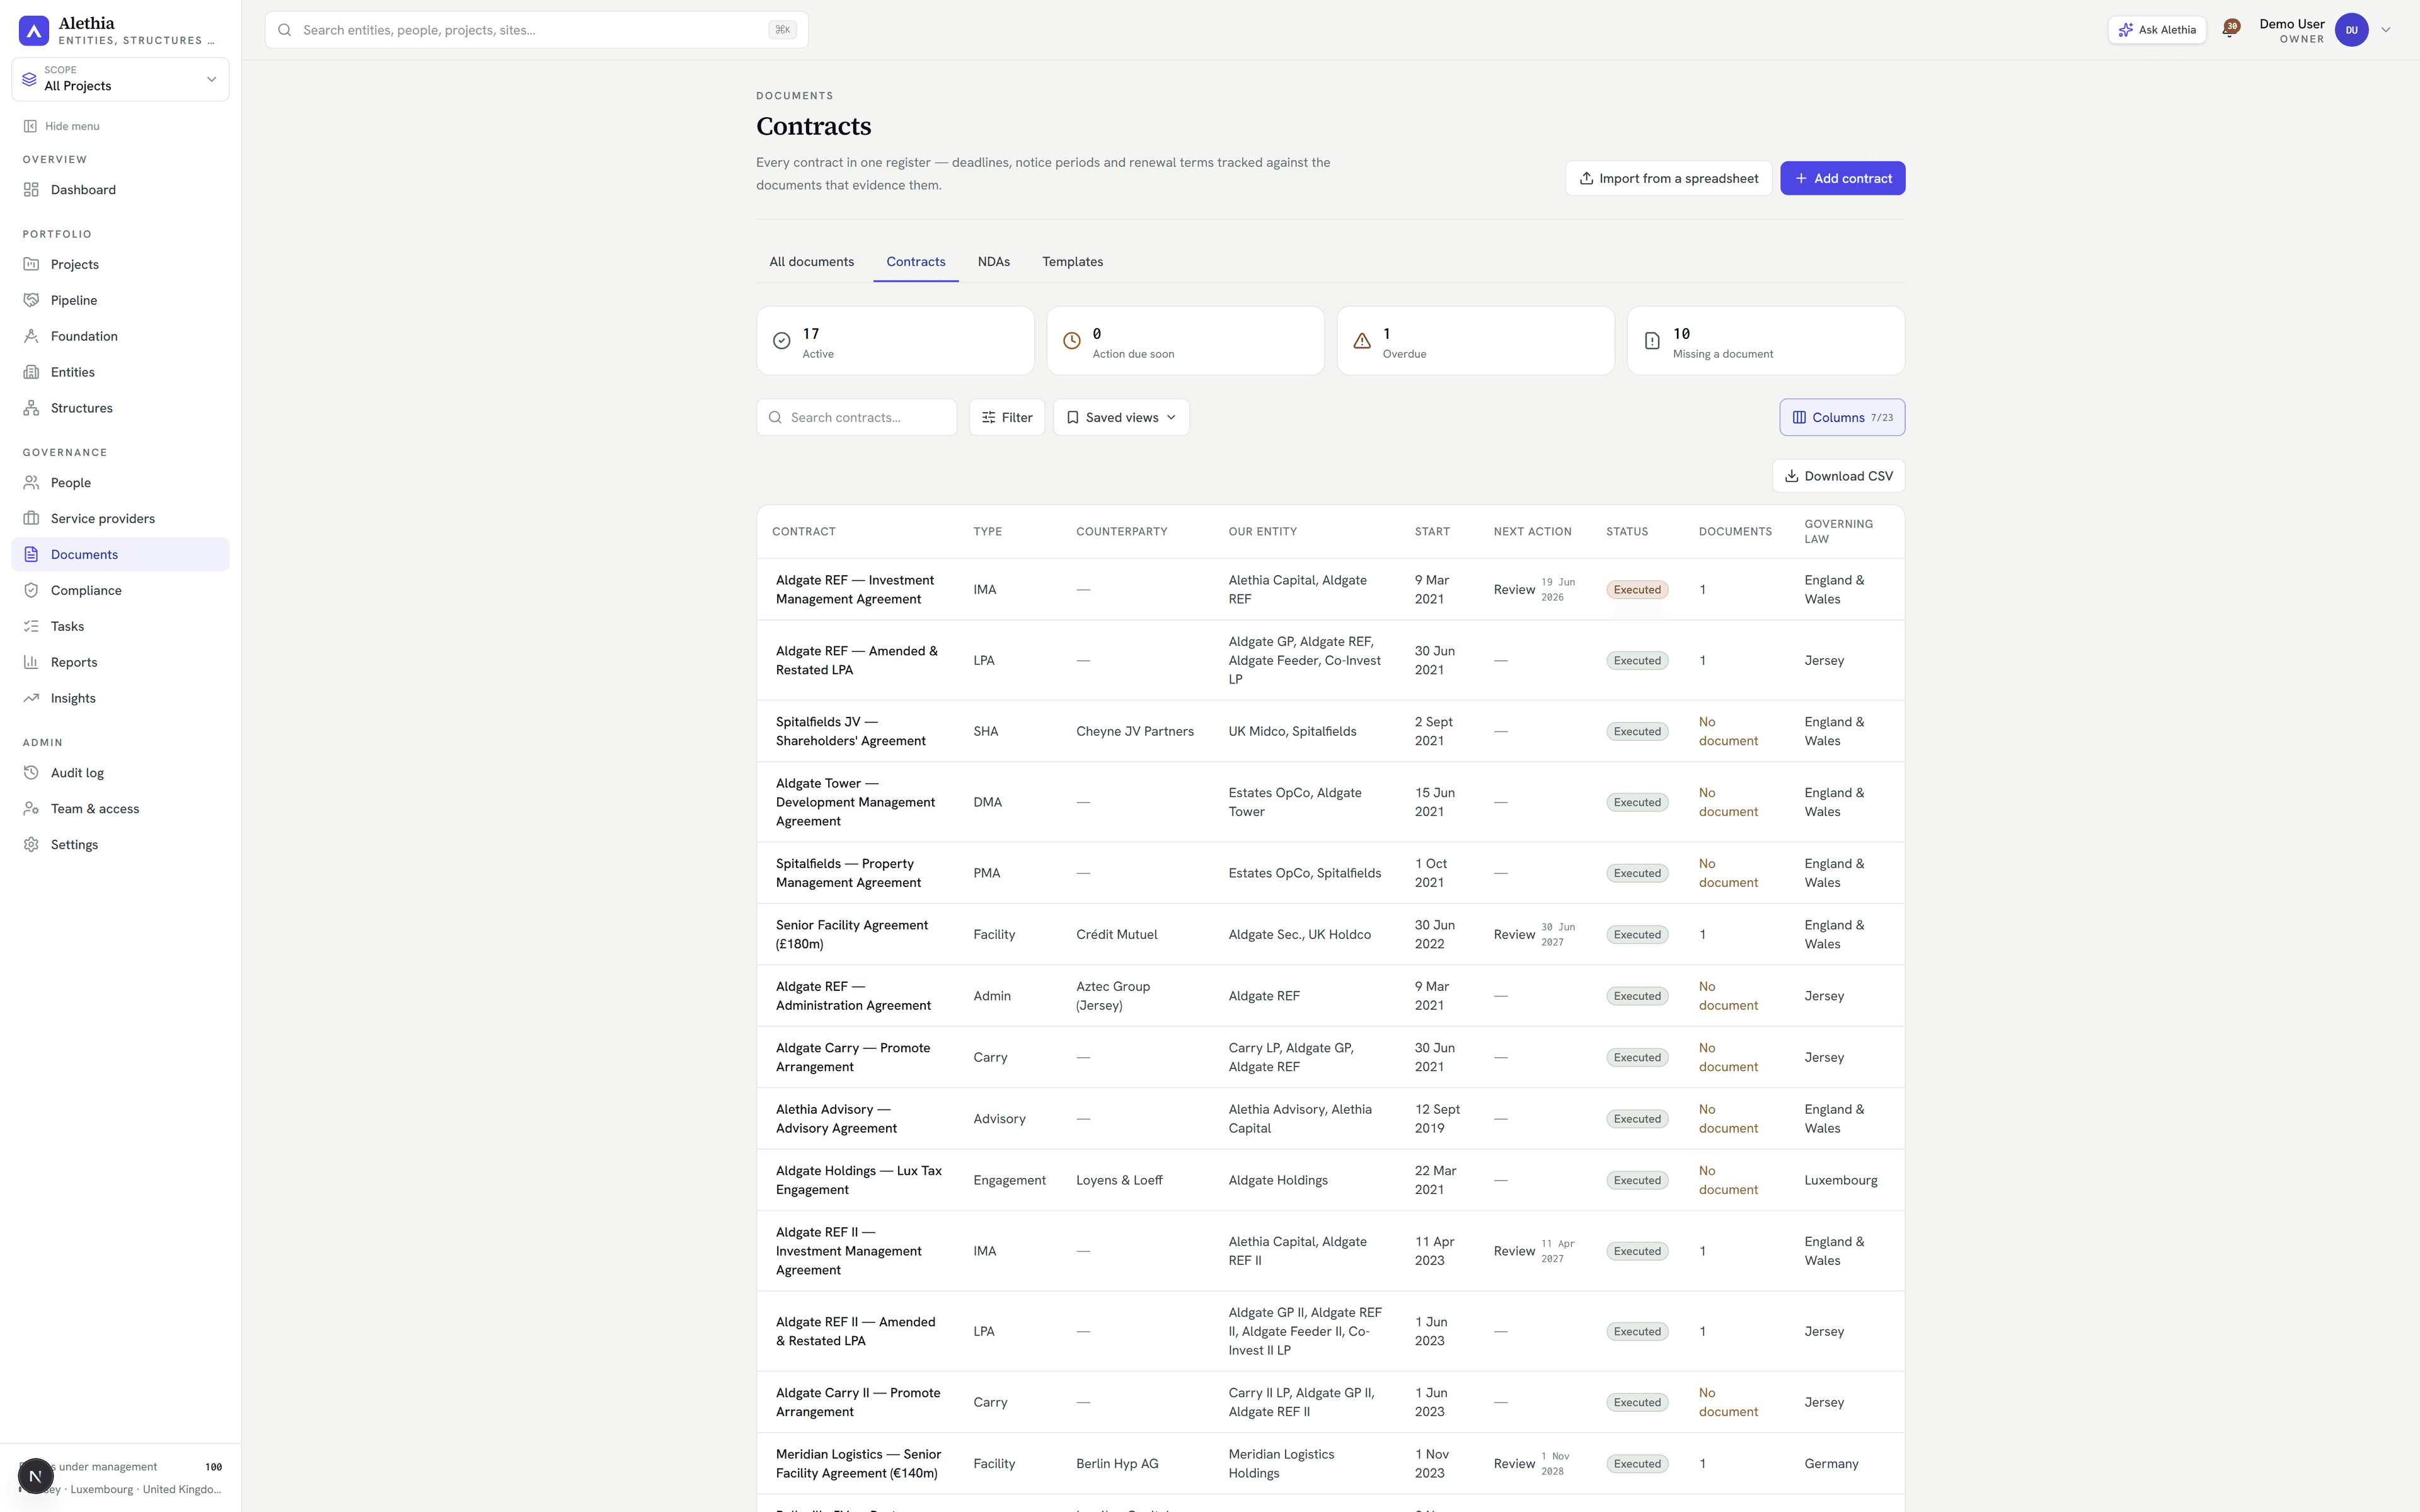Click Crédit Mutuel counterparty cell
Screen dimensions: 2420x1512
pyautogui.click(x=1117, y=935)
